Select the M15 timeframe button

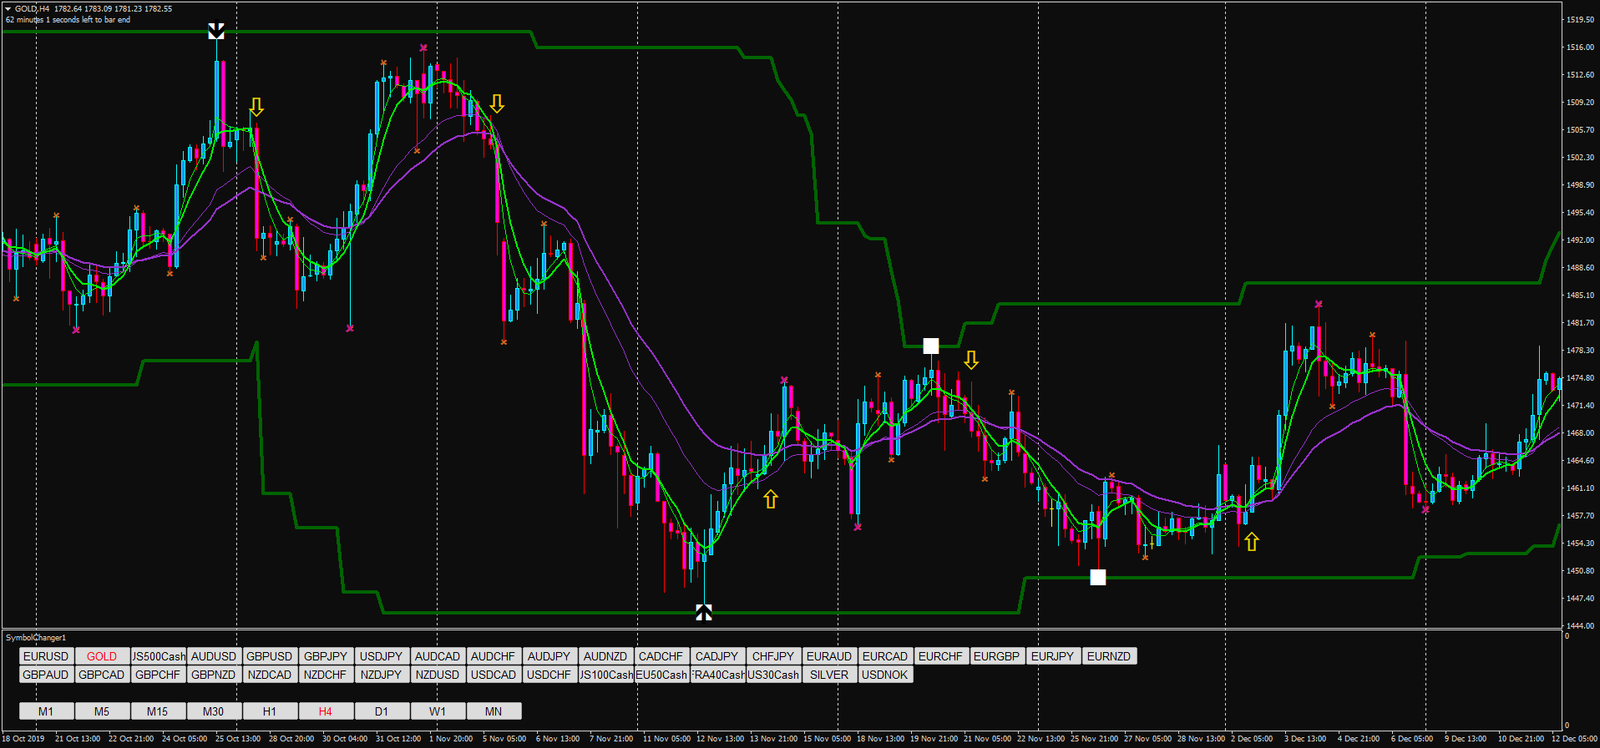pos(157,711)
